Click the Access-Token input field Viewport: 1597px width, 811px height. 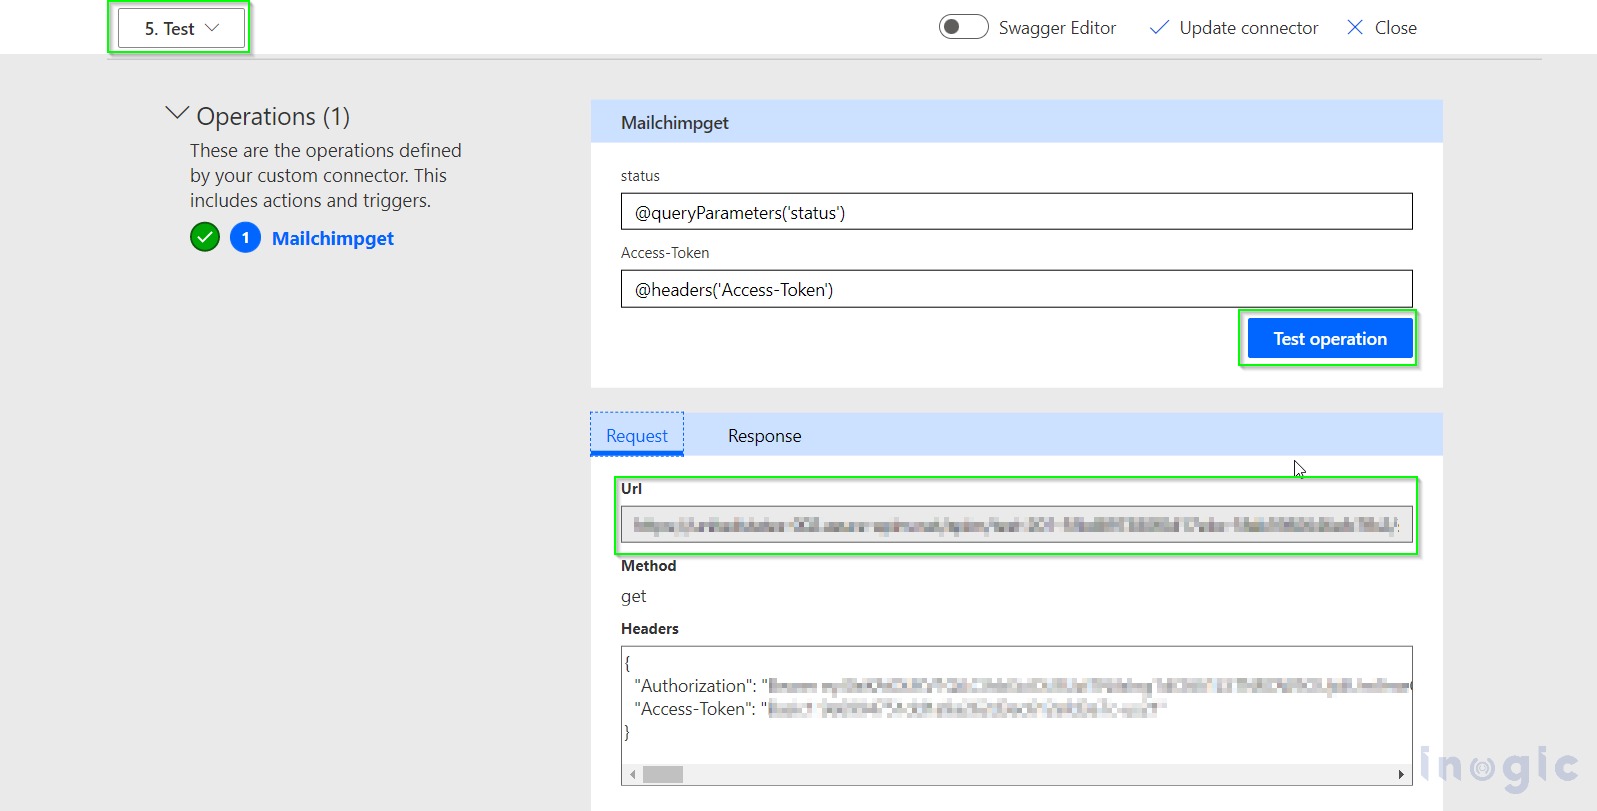coord(1016,289)
